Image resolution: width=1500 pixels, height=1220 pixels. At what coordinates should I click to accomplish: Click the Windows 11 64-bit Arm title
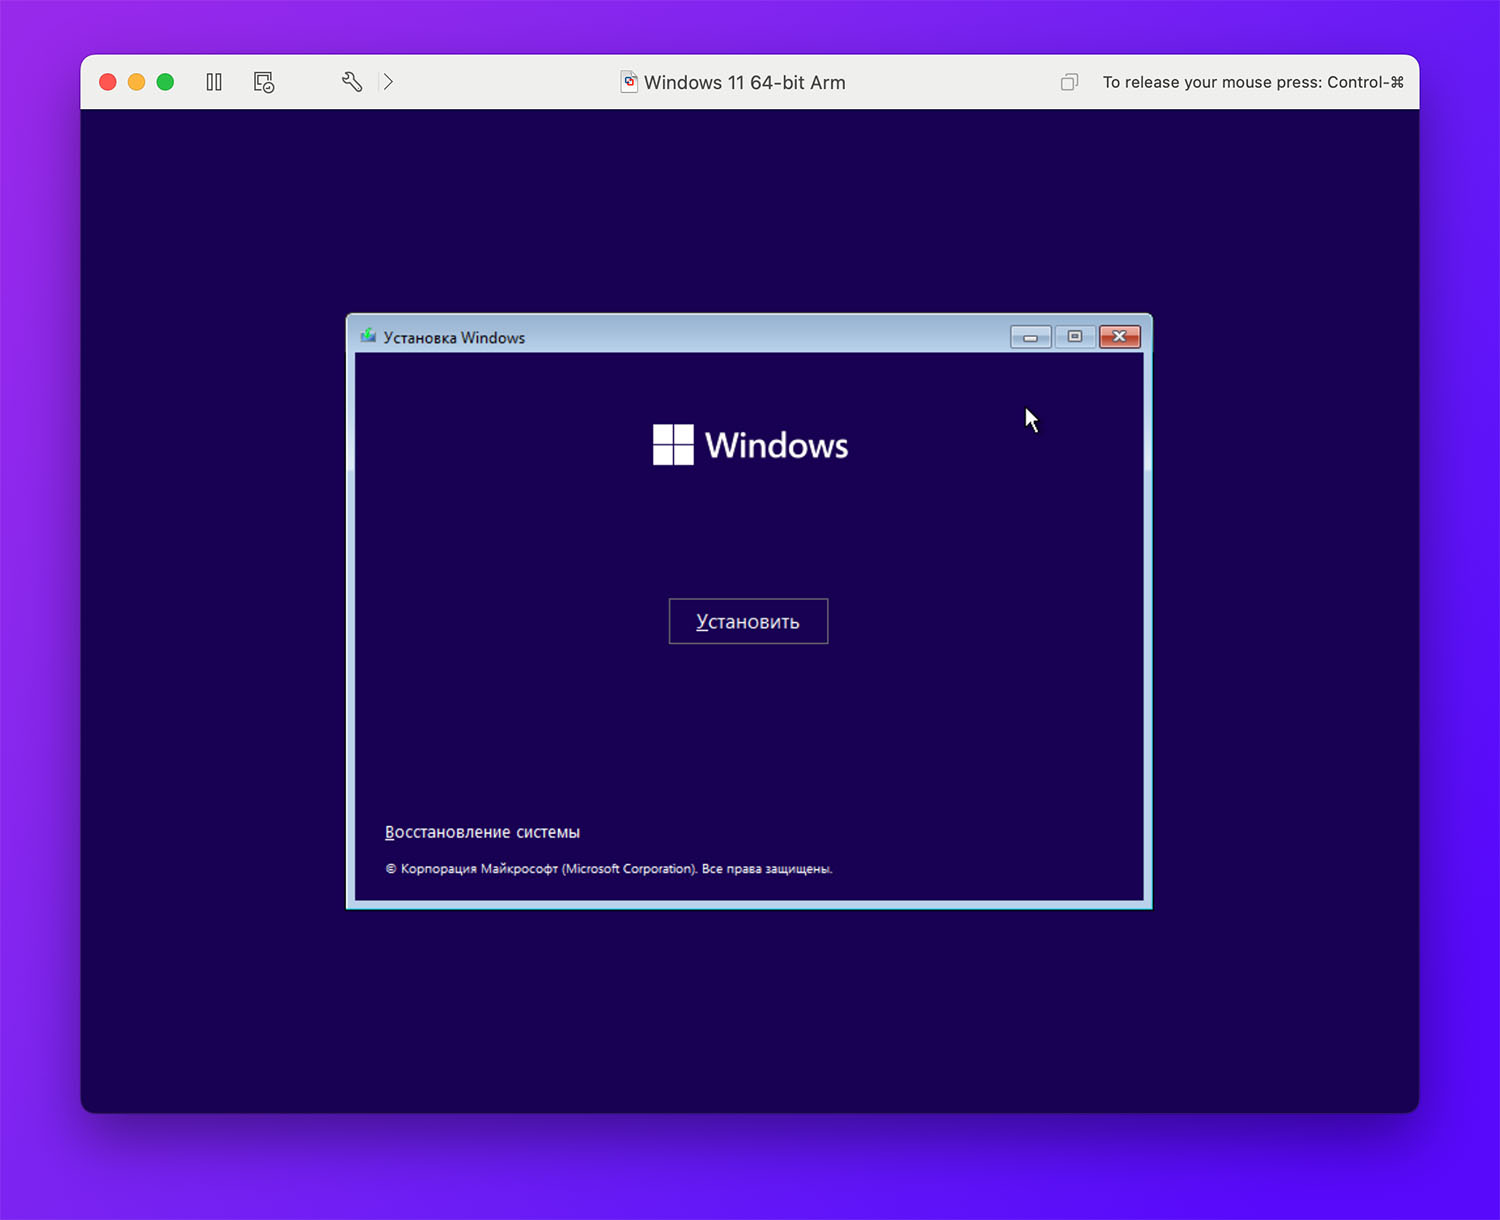(744, 83)
